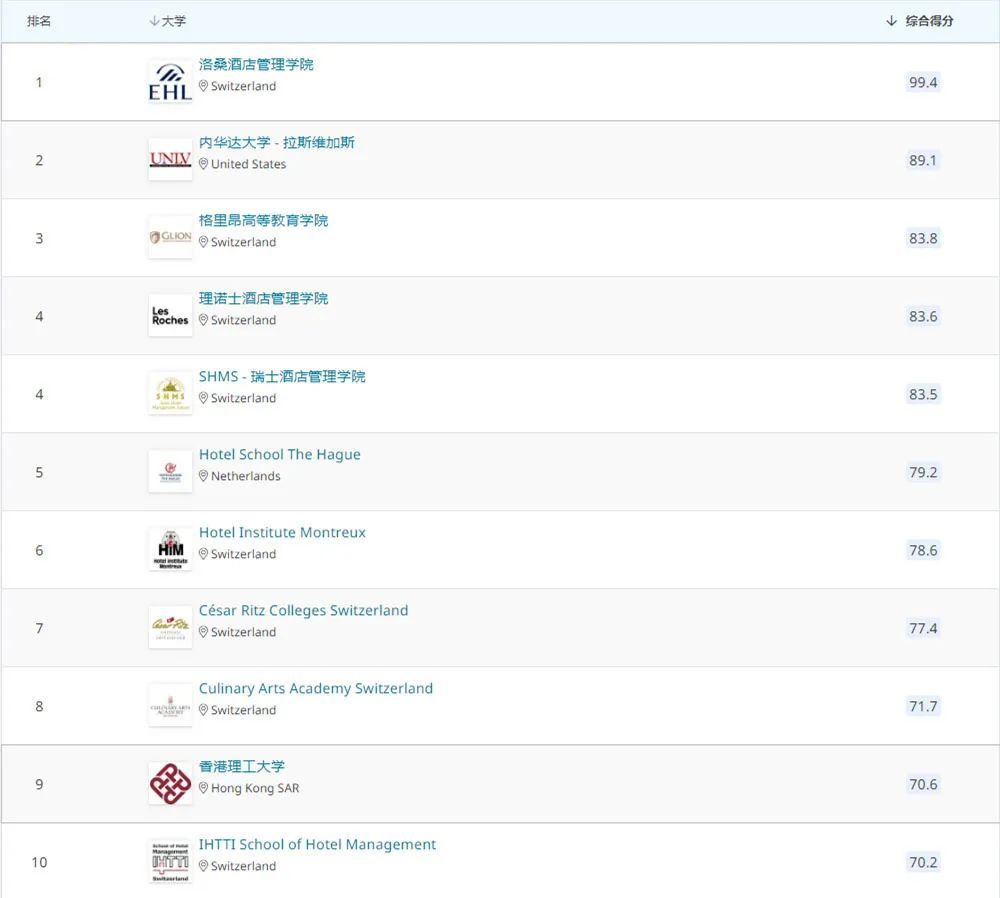Click rank number 10
The height and width of the screenshot is (898, 1000).
pos(39,862)
